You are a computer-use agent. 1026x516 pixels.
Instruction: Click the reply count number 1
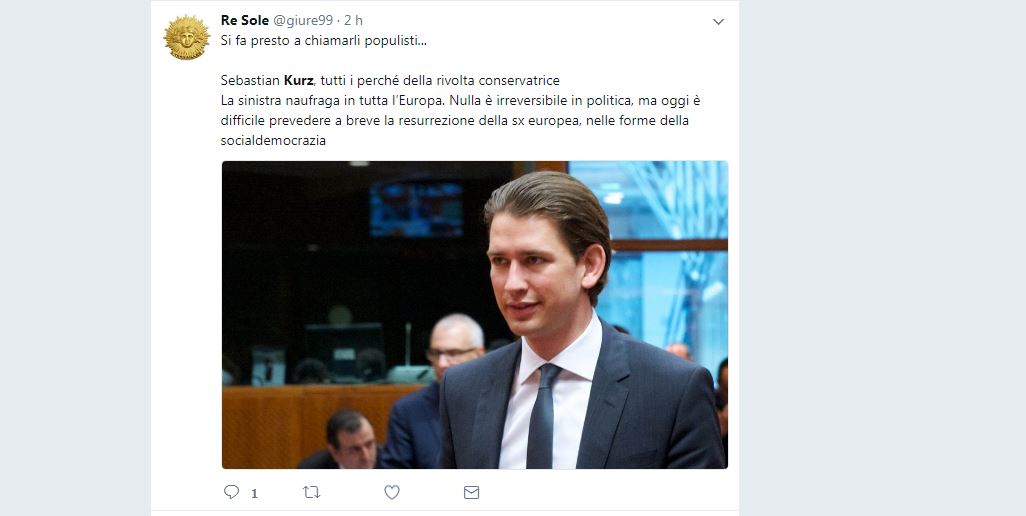click(254, 493)
